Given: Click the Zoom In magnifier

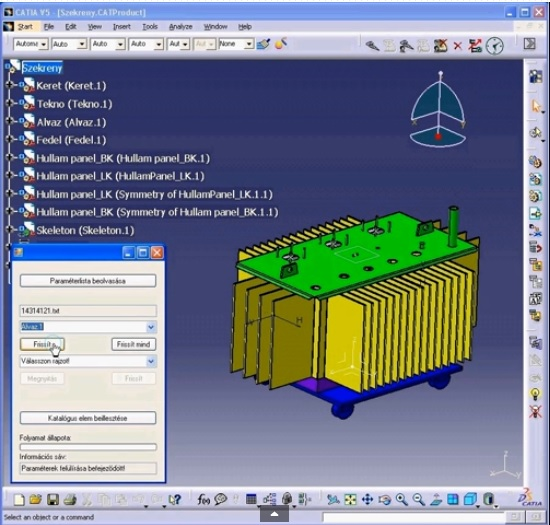Looking at the screenshot, I should pyautogui.click(x=402, y=499).
